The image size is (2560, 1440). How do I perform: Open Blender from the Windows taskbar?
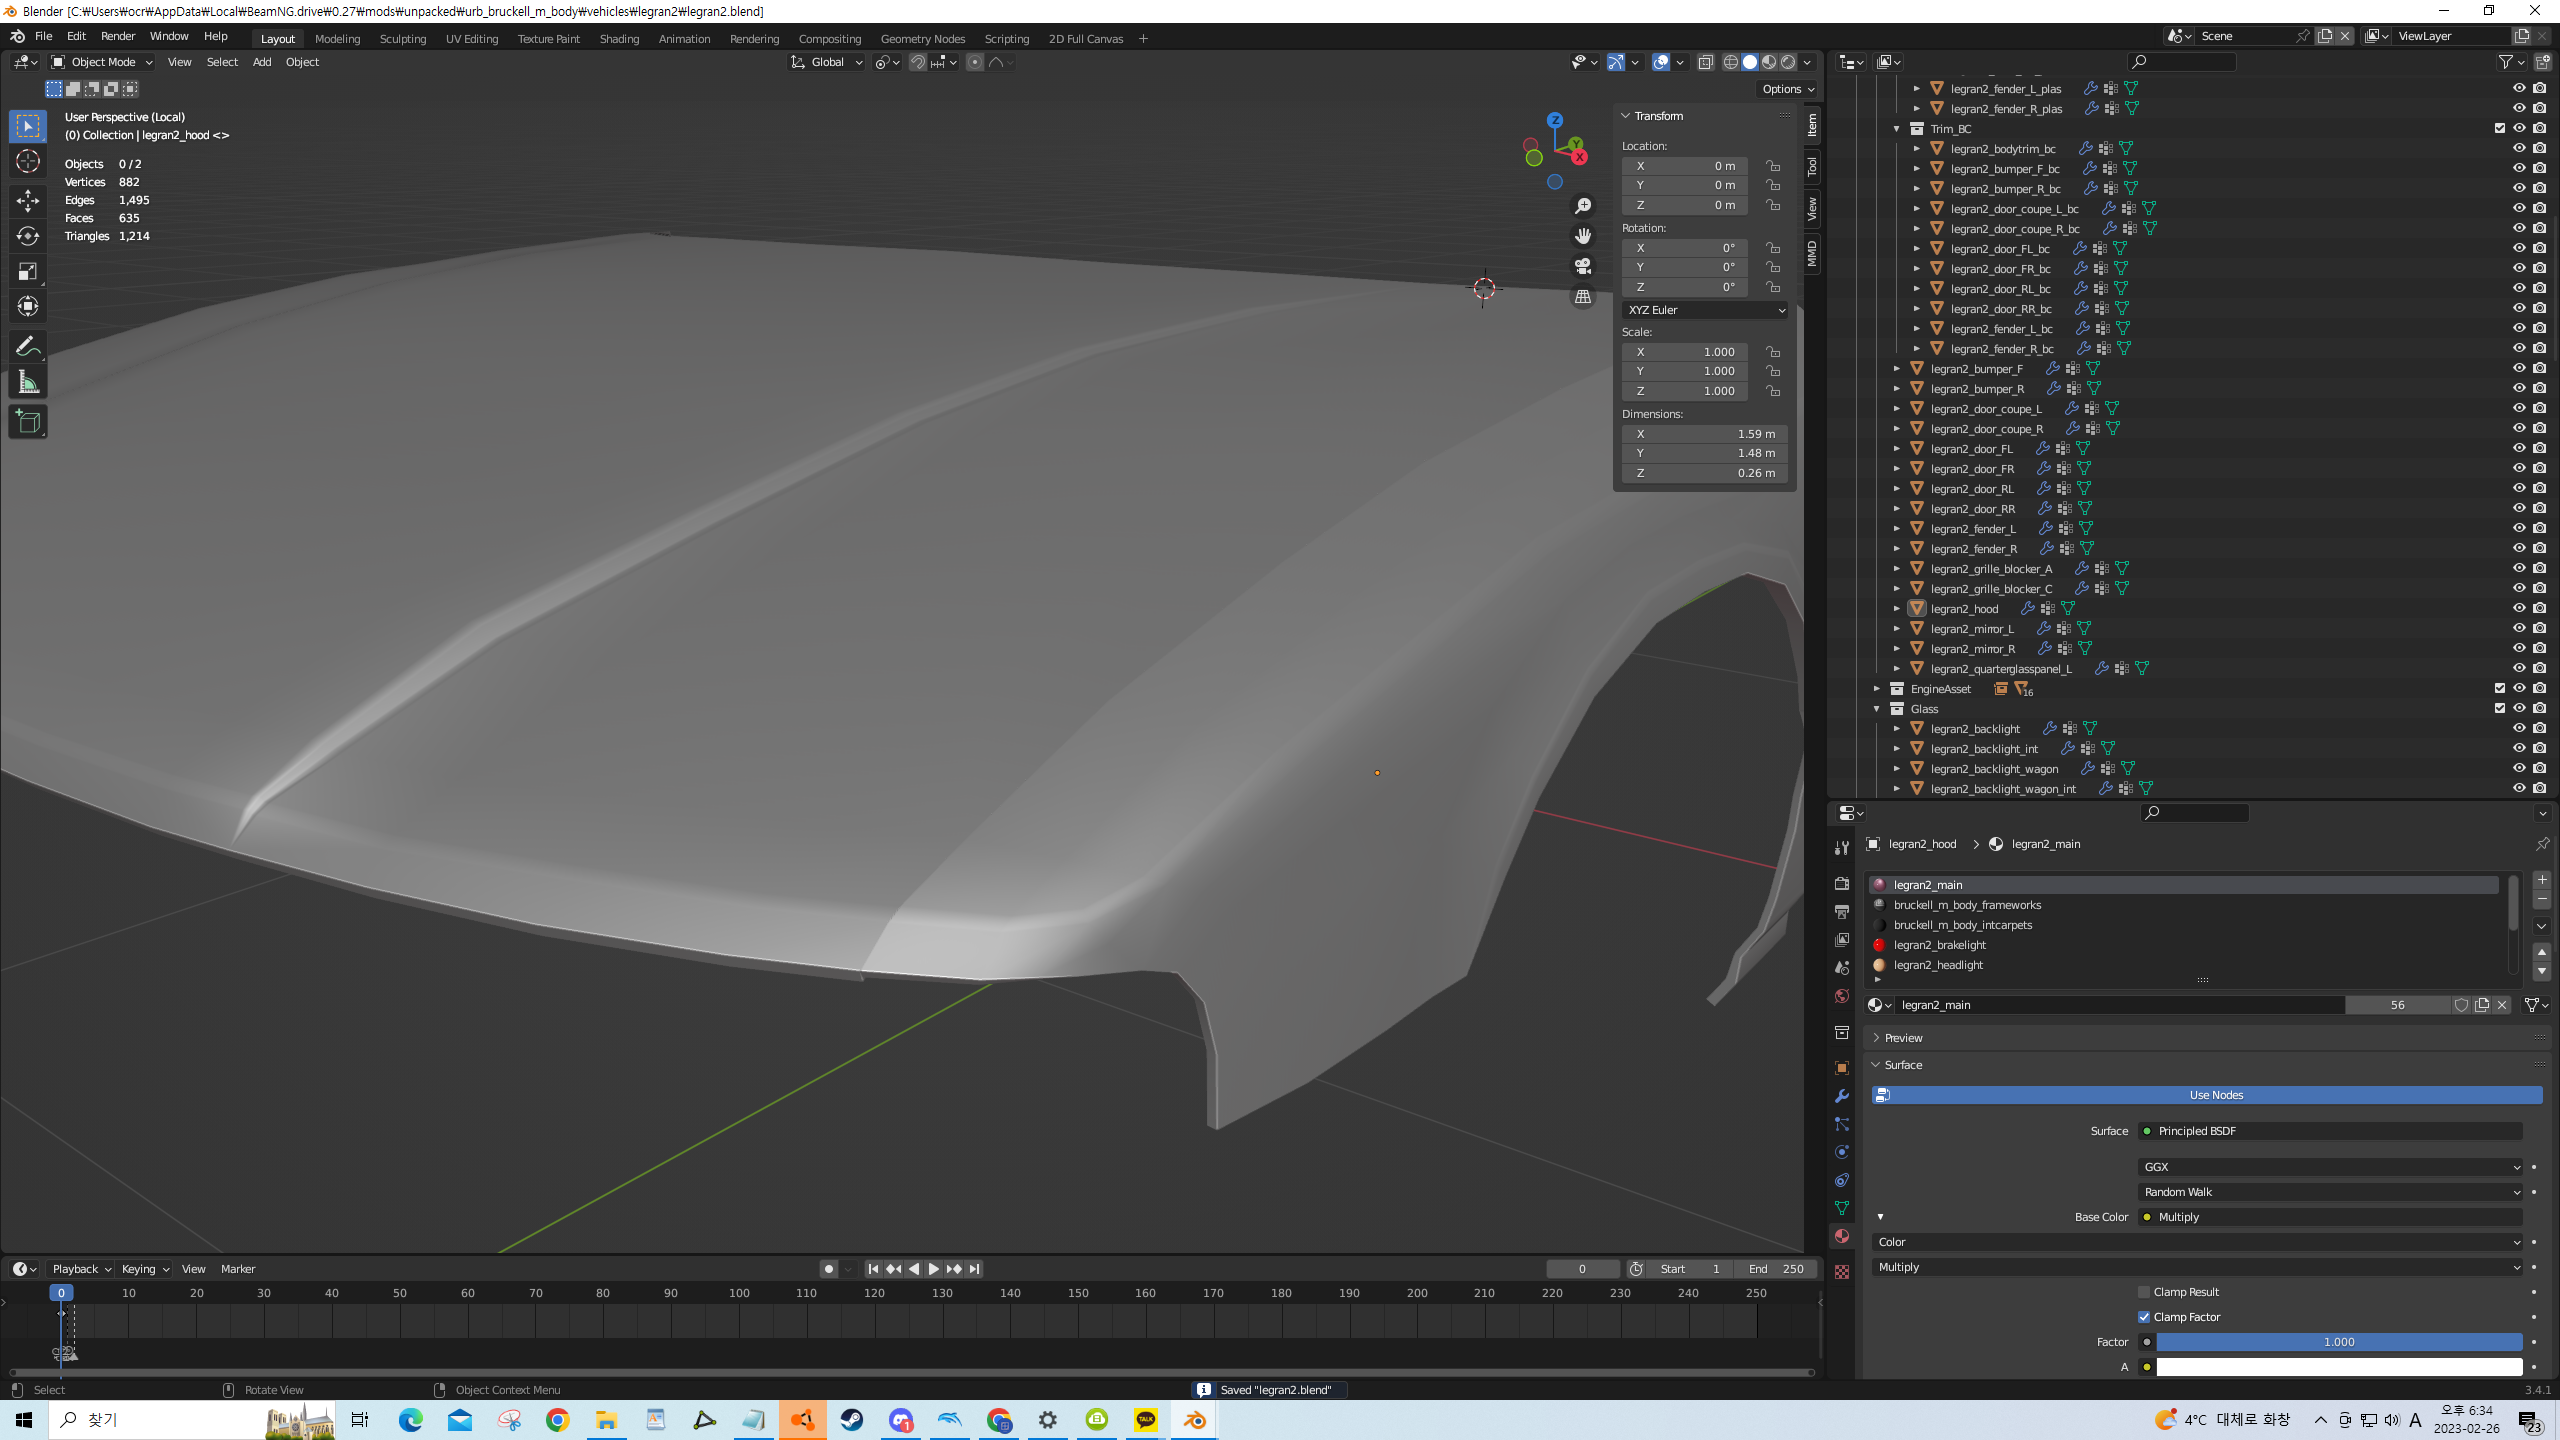click(1195, 1420)
